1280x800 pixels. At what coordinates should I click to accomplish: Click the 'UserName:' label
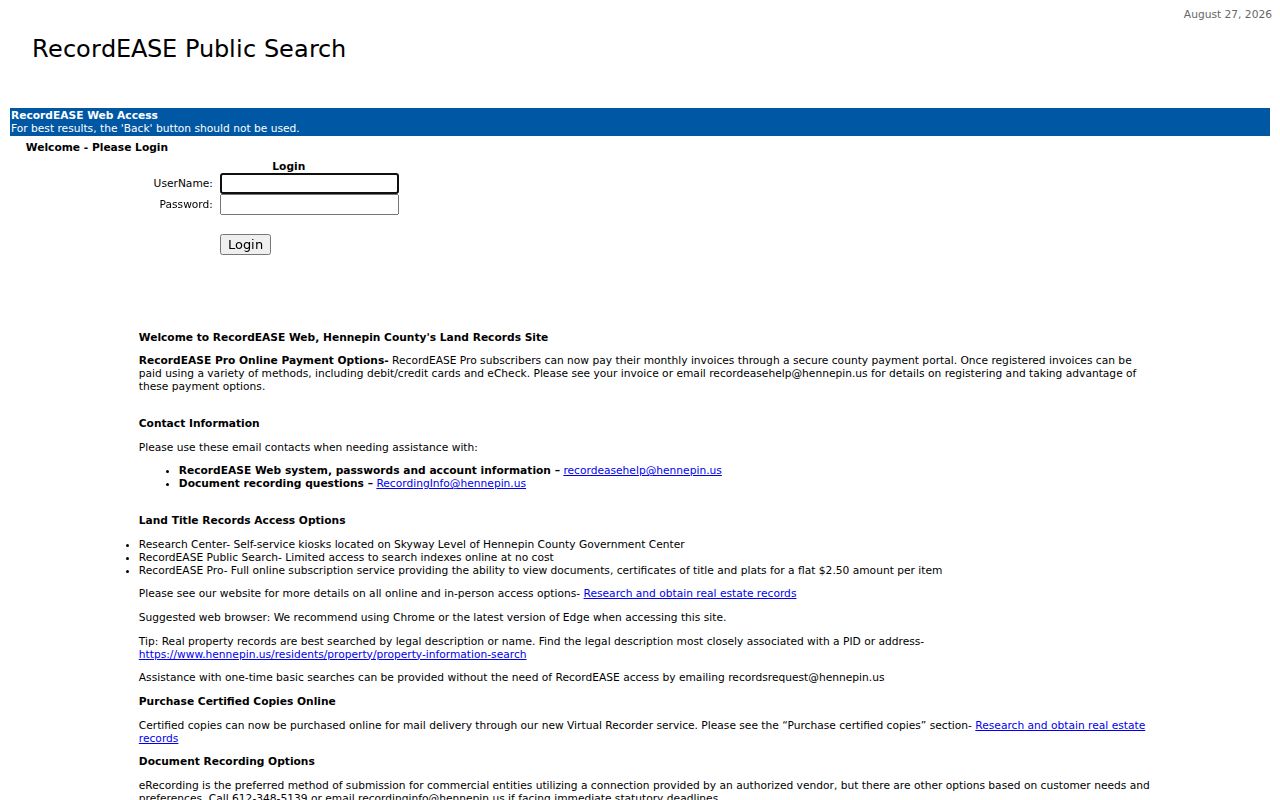(183, 183)
